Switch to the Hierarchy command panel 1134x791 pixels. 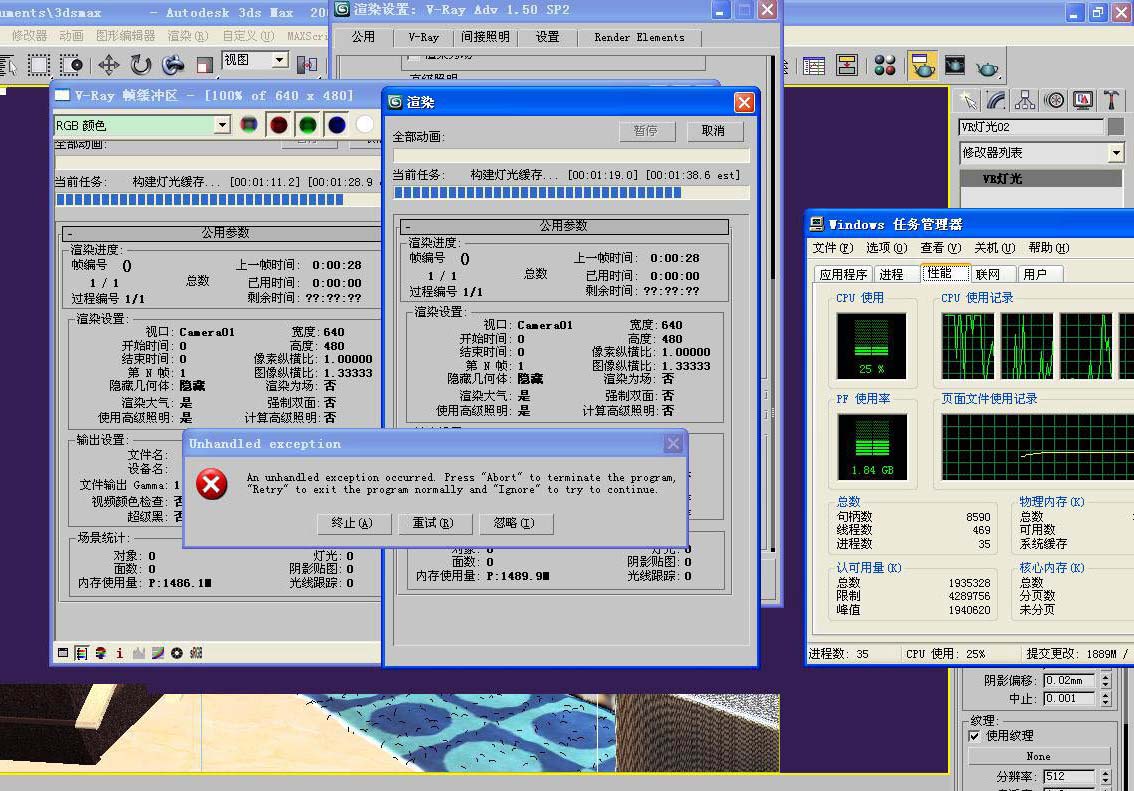coord(1025,100)
